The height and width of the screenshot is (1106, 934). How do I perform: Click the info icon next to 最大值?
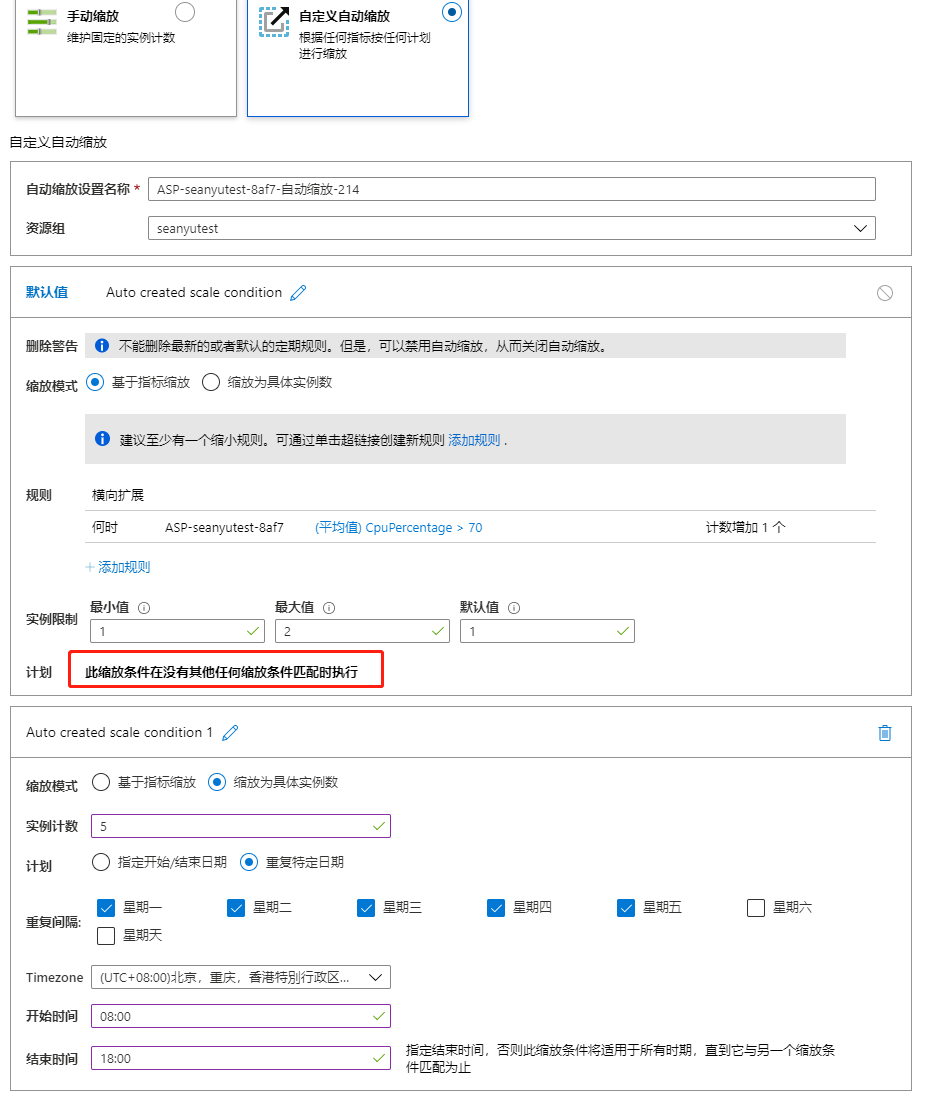click(331, 607)
